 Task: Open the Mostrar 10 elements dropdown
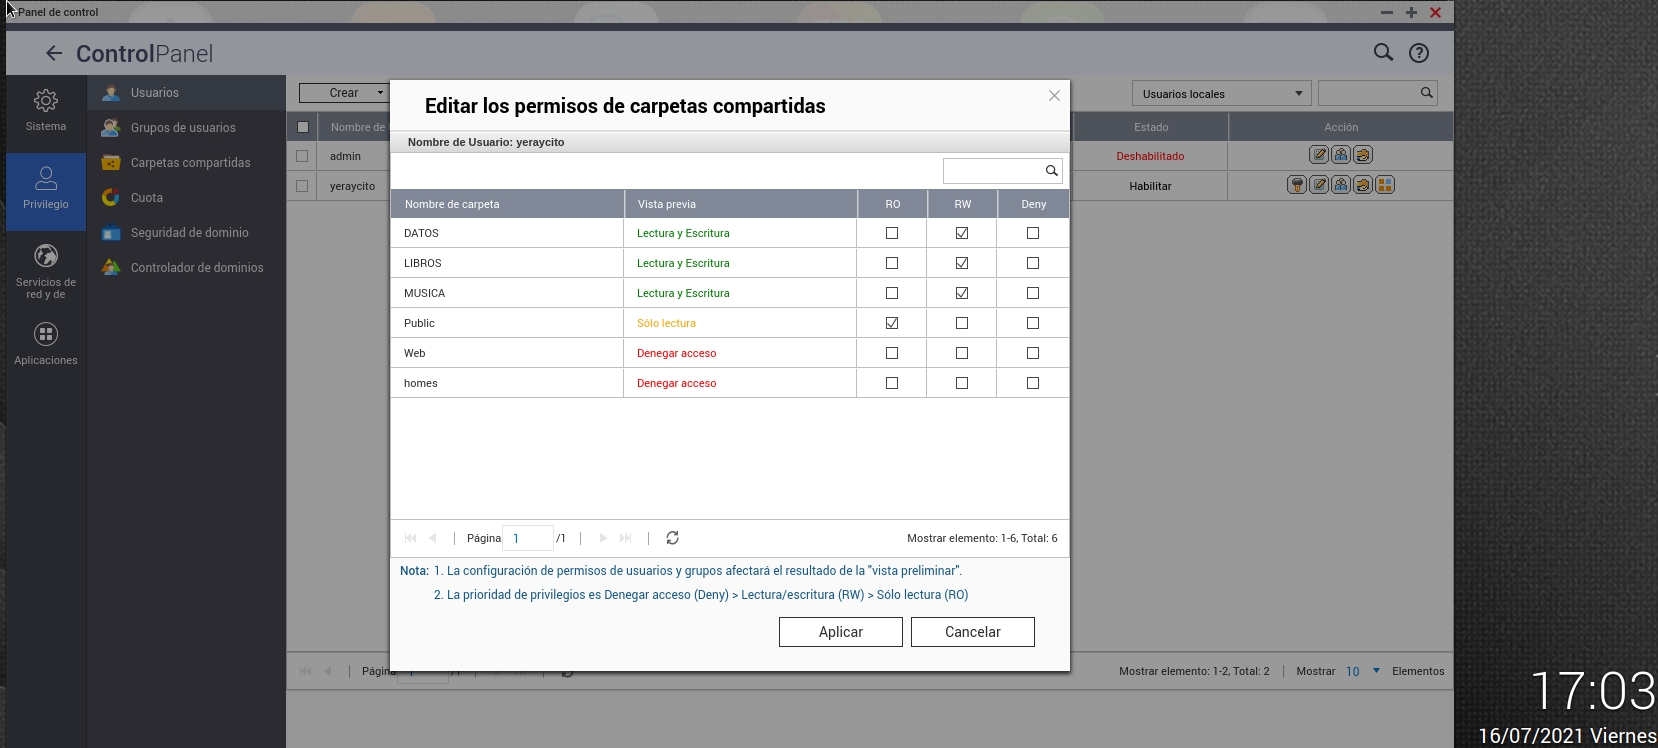(1362, 671)
